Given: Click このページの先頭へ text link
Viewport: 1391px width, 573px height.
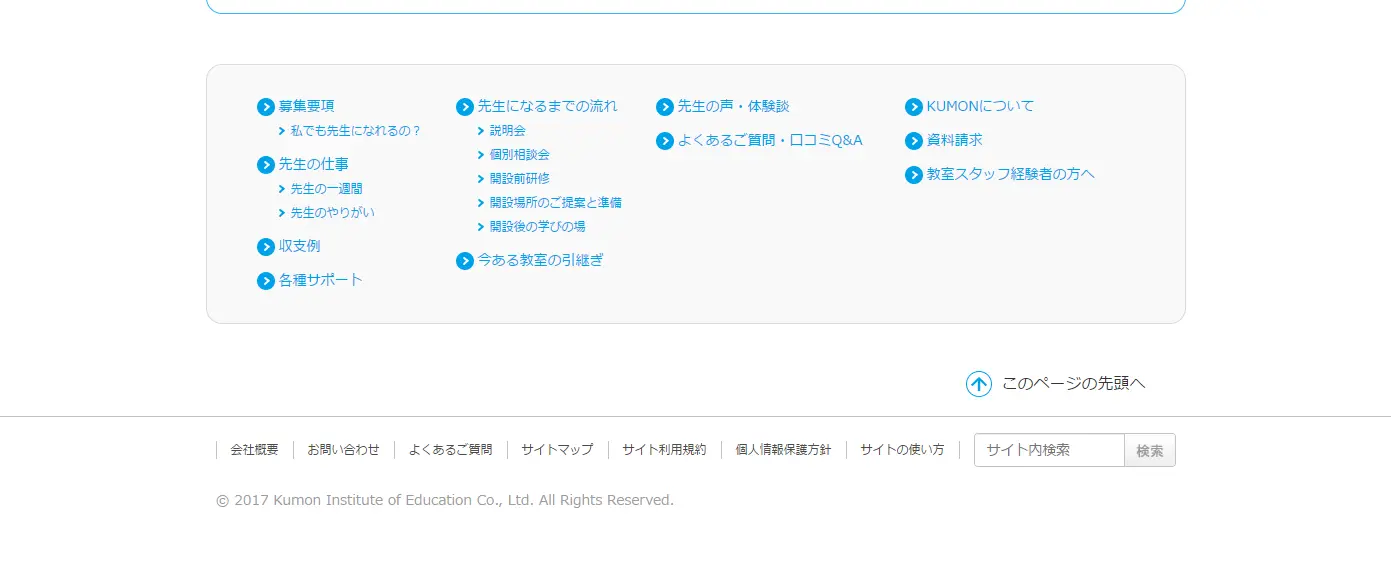Looking at the screenshot, I should click(x=1074, y=383).
